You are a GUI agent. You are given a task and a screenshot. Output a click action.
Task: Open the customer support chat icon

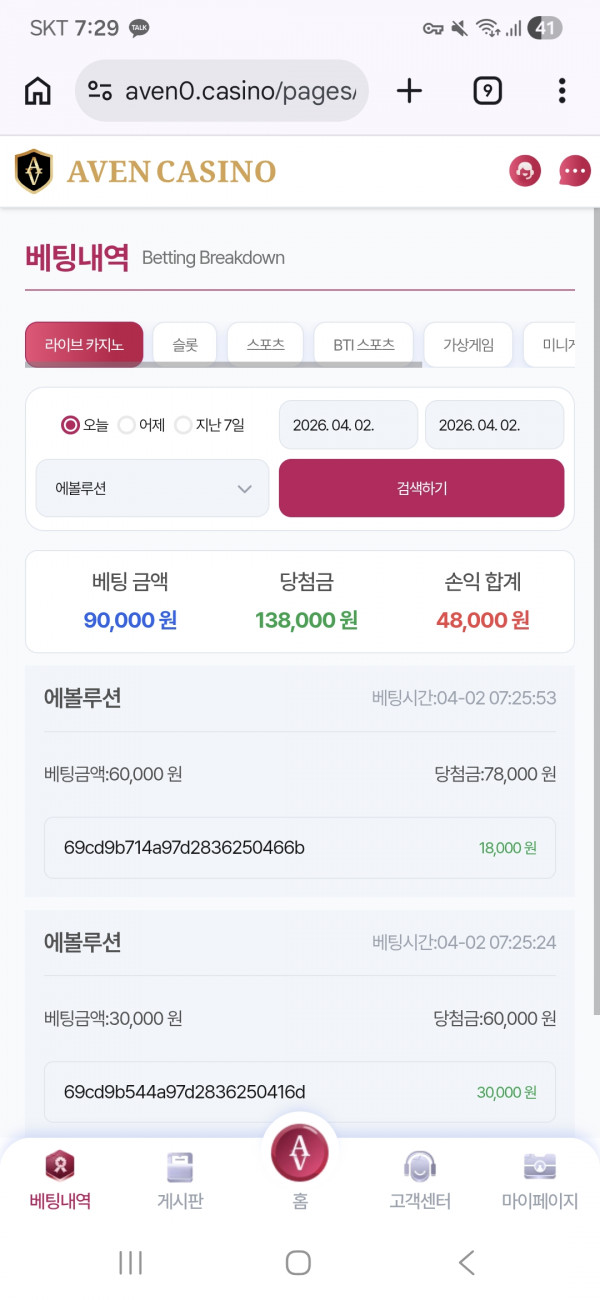pos(524,170)
